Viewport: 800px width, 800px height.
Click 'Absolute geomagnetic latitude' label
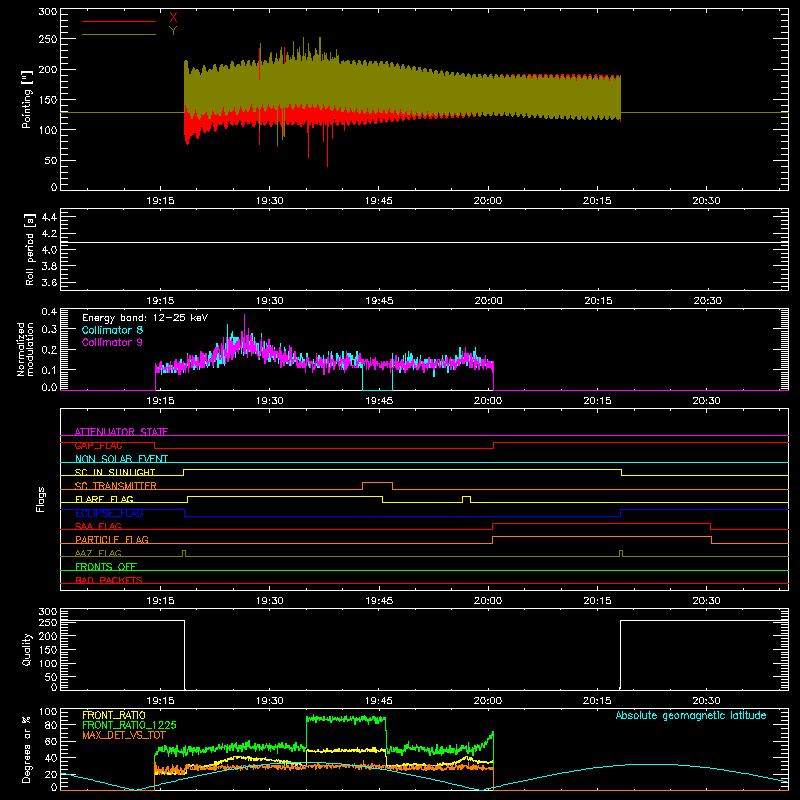pyautogui.click(x=691, y=715)
